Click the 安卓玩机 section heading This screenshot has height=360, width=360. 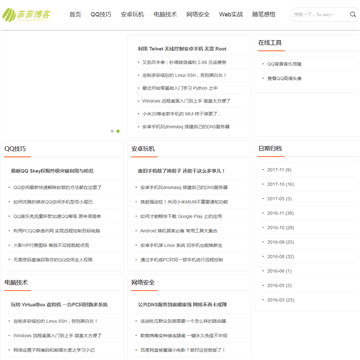tap(143, 149)
